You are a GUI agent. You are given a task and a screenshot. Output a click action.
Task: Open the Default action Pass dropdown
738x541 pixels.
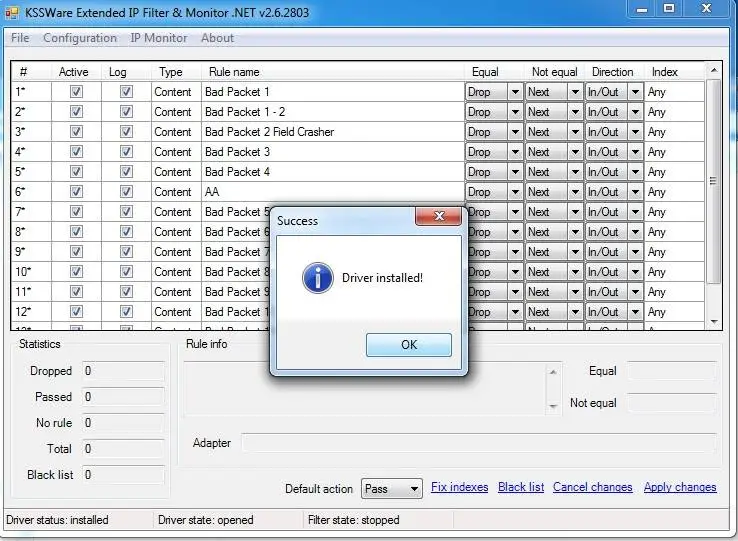point(392,489)
